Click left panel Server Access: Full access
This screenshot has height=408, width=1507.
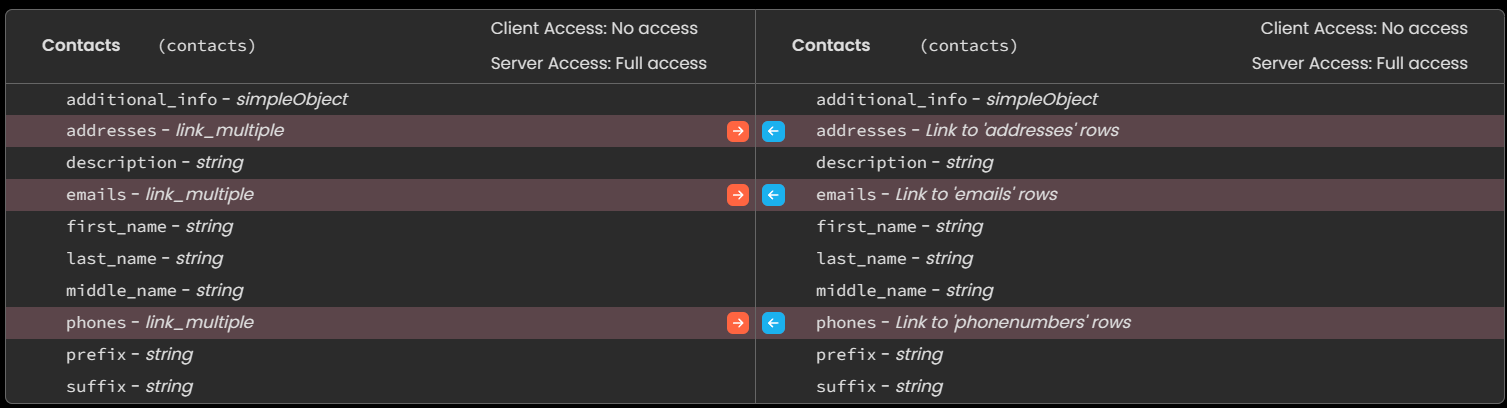pos(599,63)
